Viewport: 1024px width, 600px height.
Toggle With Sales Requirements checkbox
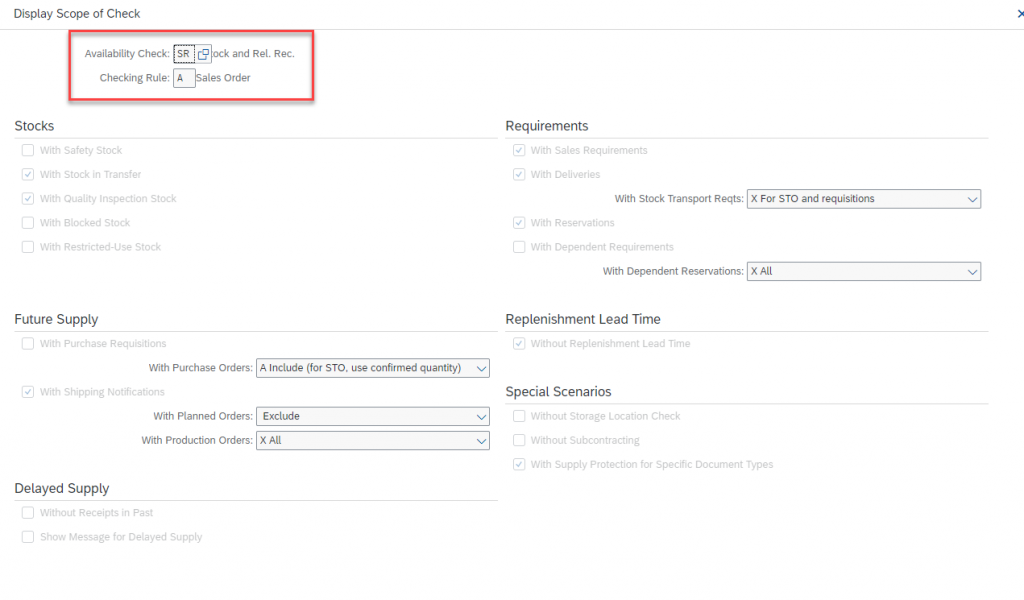[519, 150]
